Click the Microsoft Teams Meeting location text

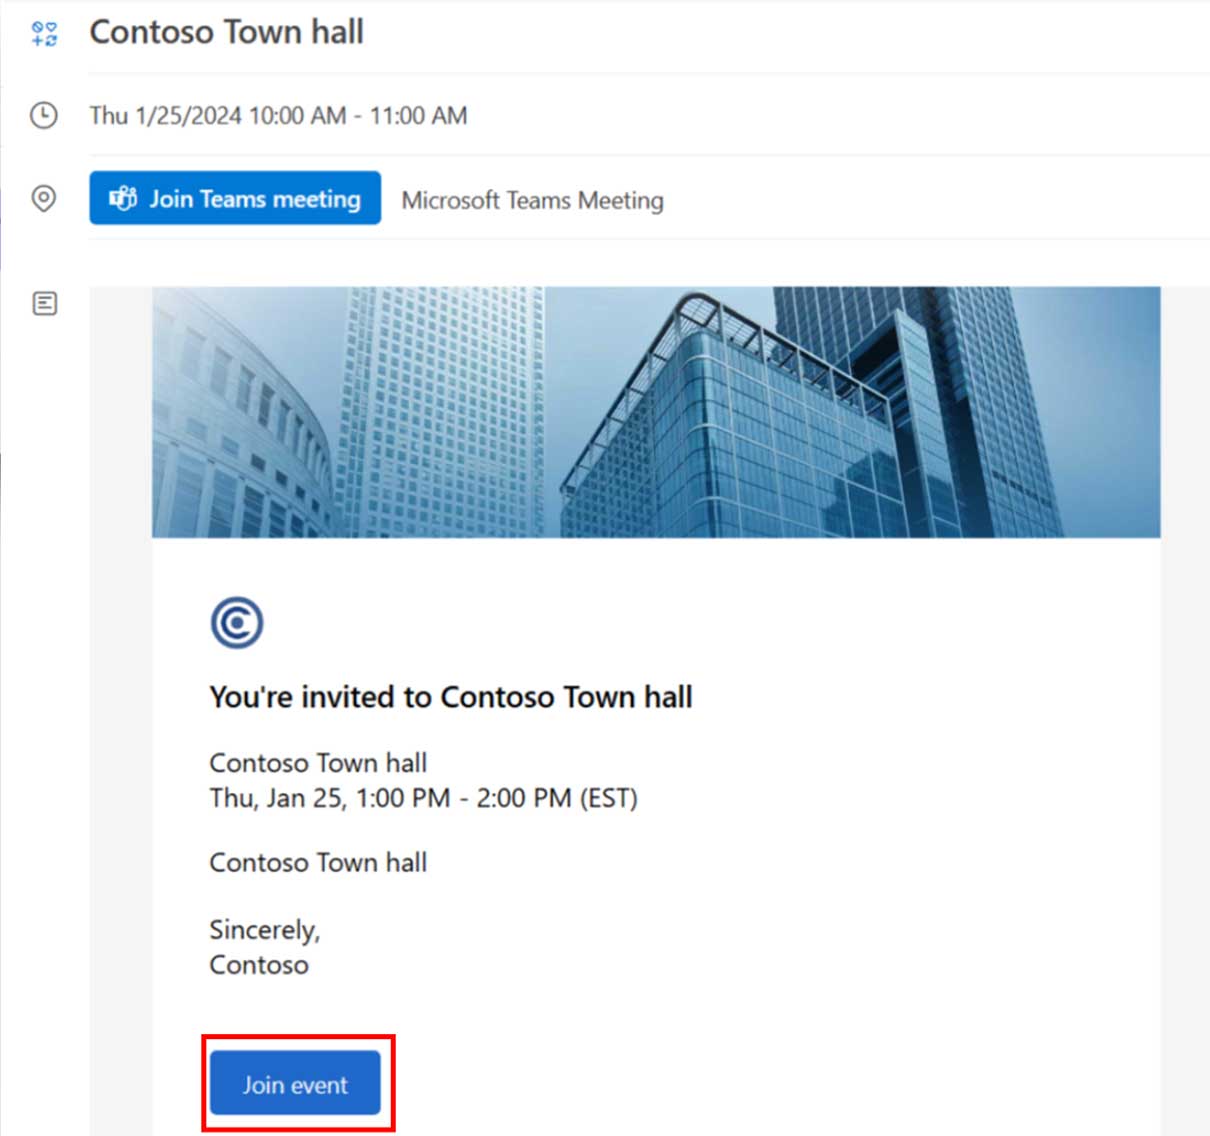click(x=532, y=200)
